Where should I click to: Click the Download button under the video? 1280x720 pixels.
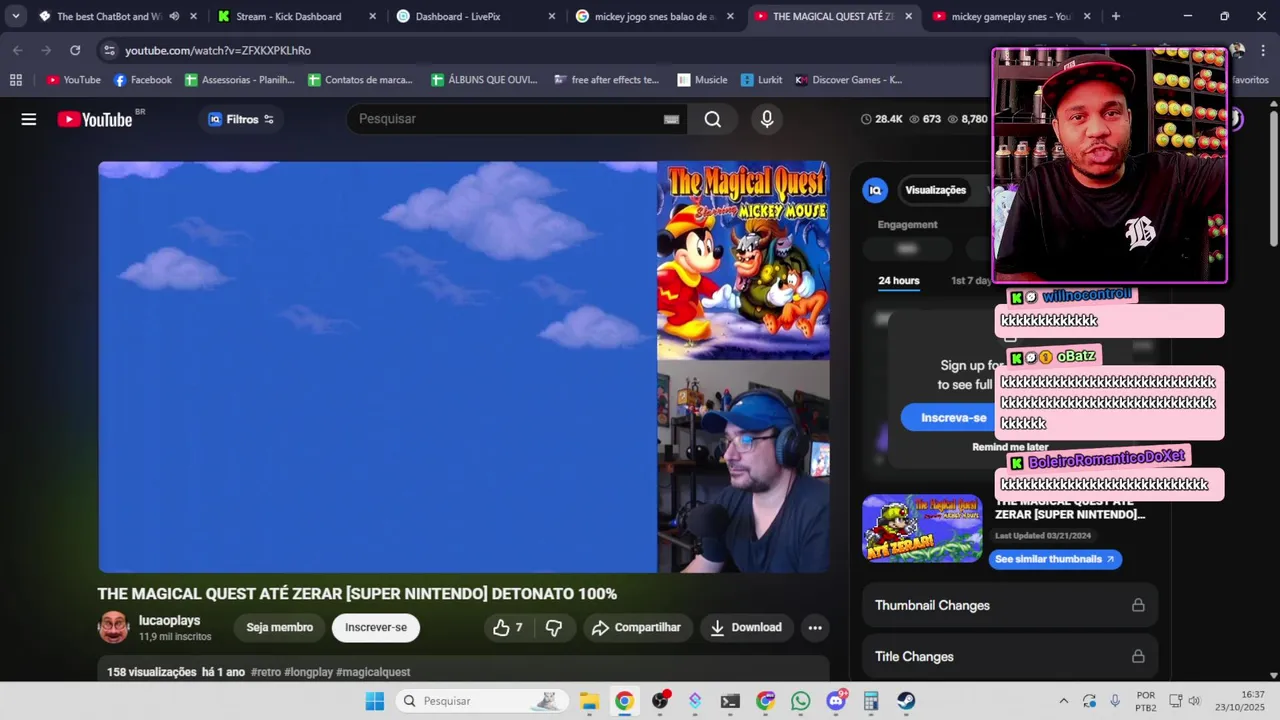(746, 627)
